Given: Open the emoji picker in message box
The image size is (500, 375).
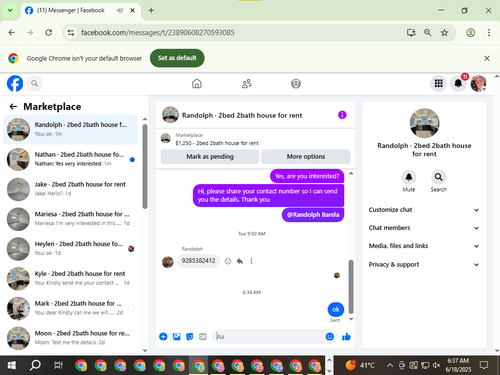Looking at the screenshot, I should 329,337.
